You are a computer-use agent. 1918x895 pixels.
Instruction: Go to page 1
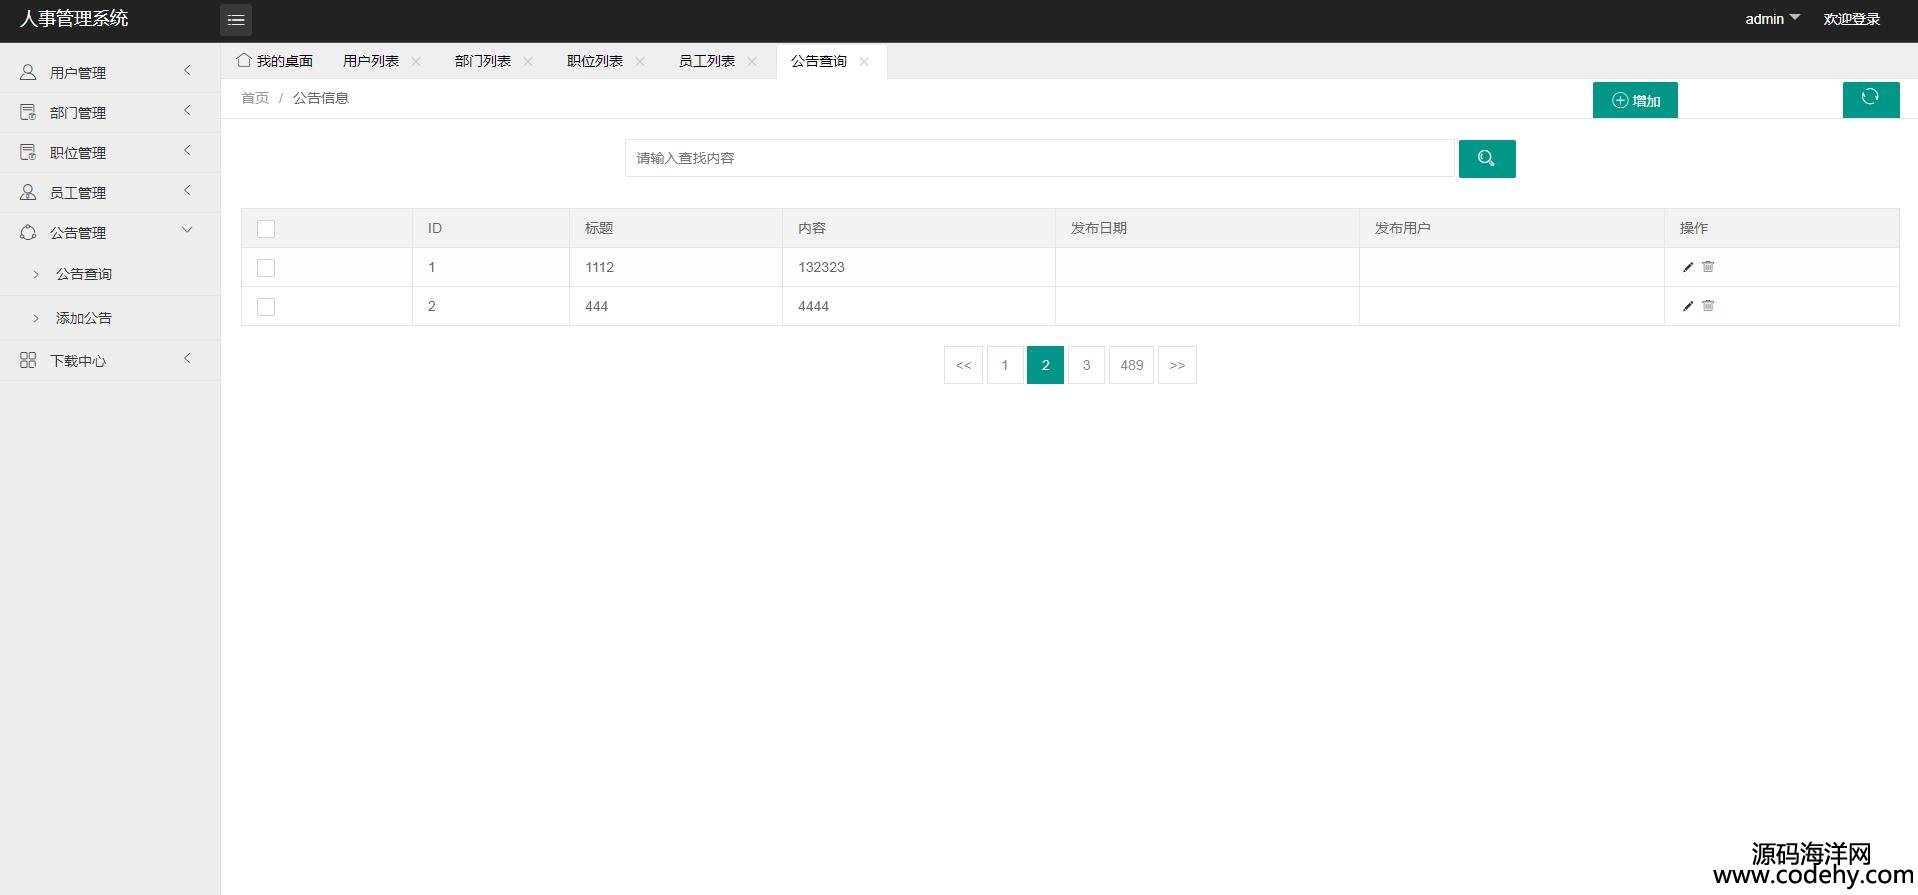(x=1005, y=365)
